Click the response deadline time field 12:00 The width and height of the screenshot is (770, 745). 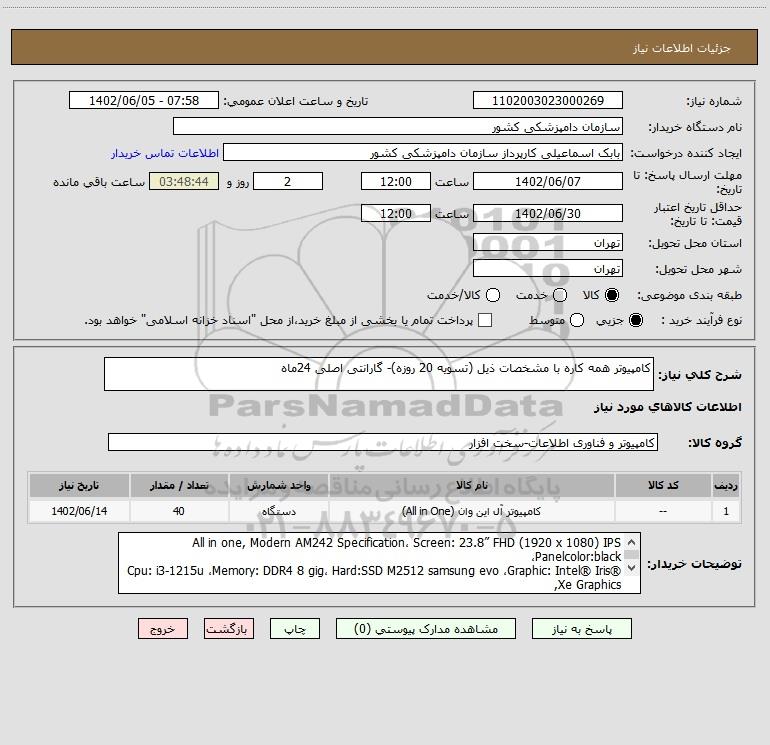coord(396,181)
